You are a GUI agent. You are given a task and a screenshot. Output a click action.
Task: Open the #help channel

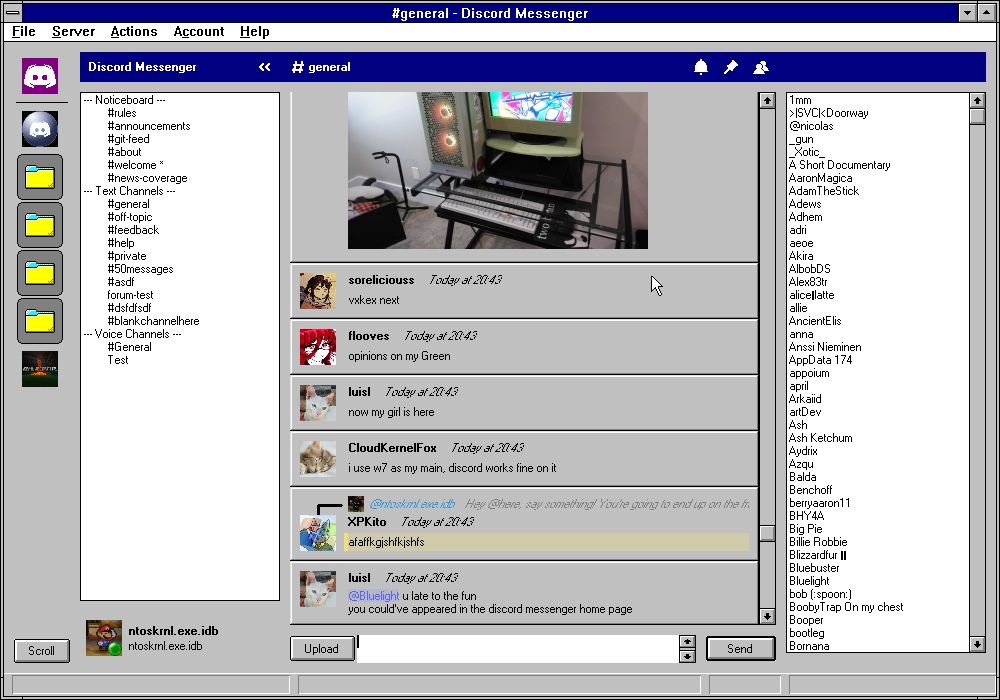click(x=121, y=243)
